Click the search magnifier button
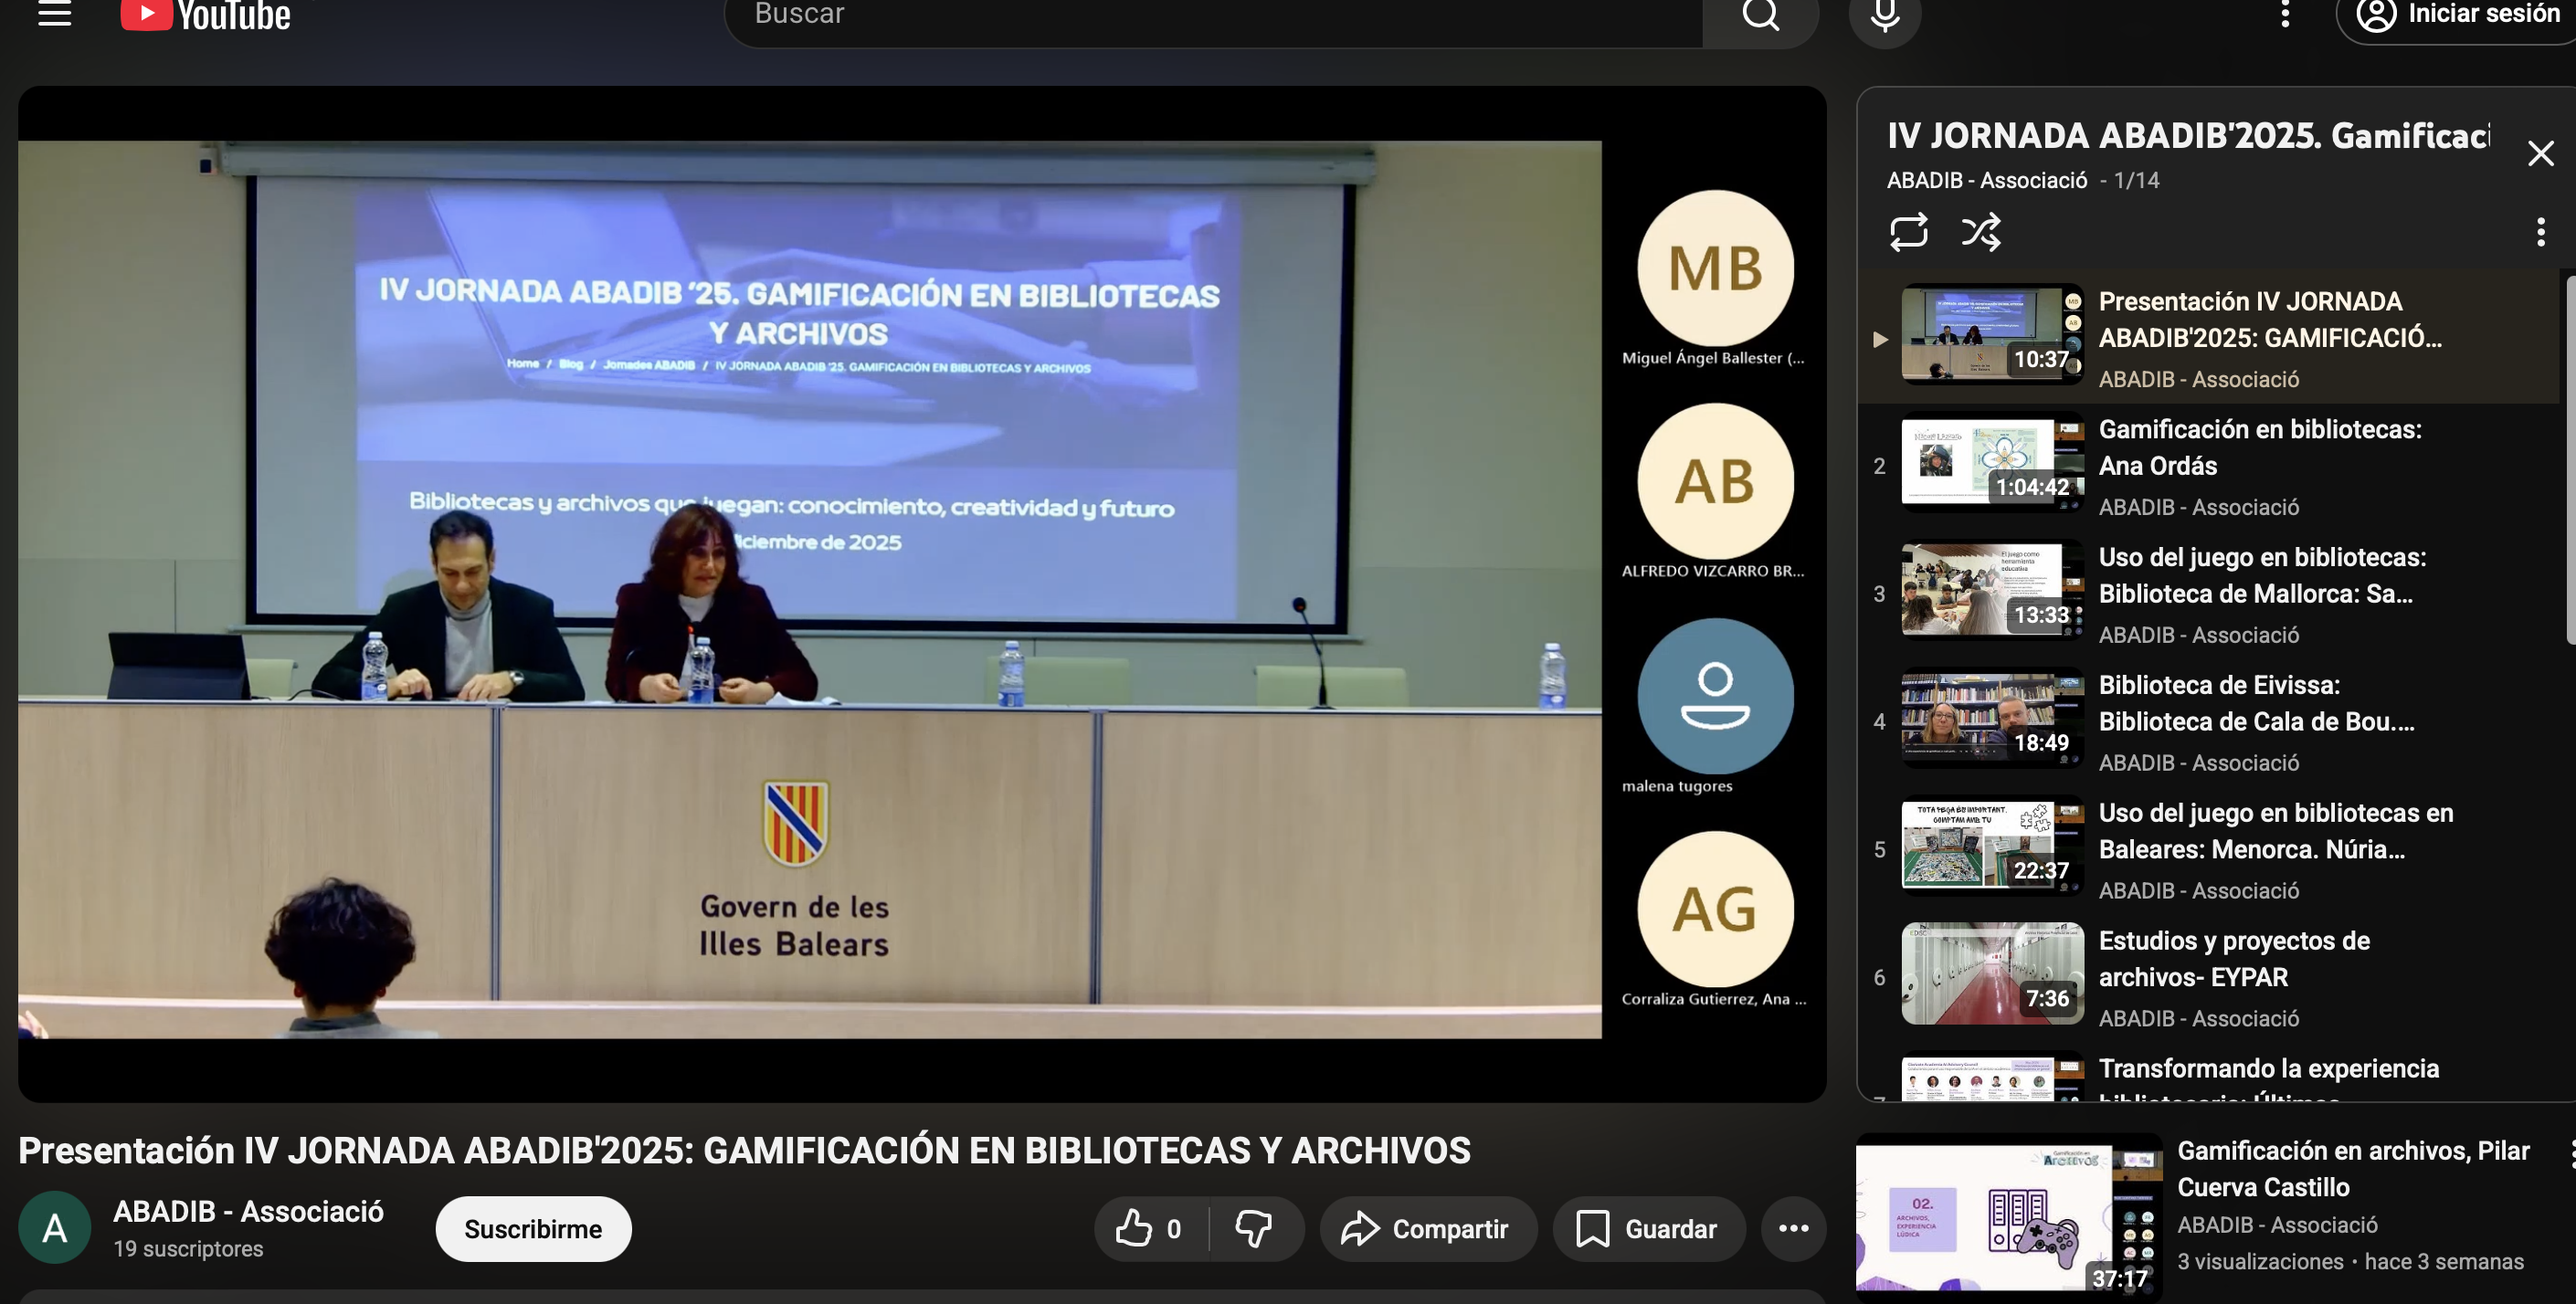Image resolution: width=2576 pixels, height=1304 pixels. tap(1760, 15)
